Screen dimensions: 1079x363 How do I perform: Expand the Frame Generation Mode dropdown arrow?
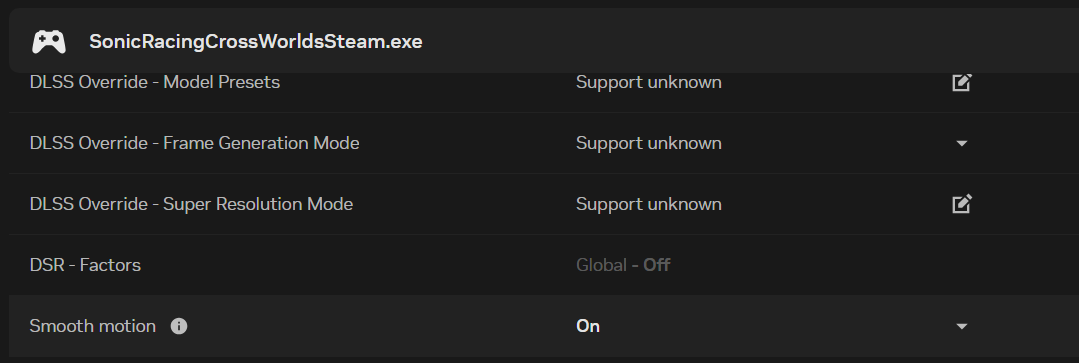click(x=962, y=144)
